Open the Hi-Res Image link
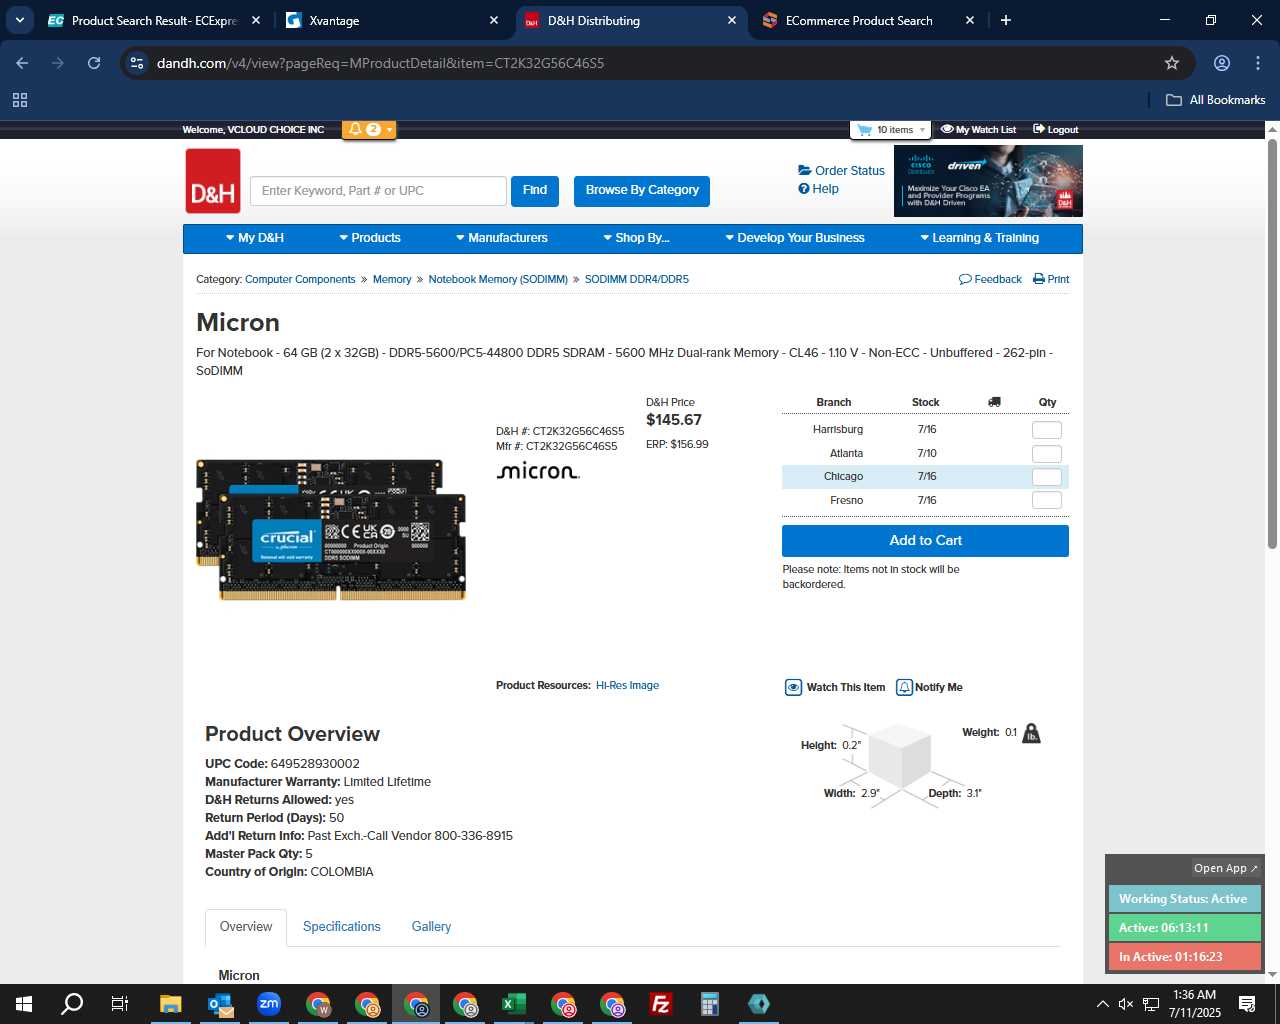 pyautogui.click(x=627, y=686)
